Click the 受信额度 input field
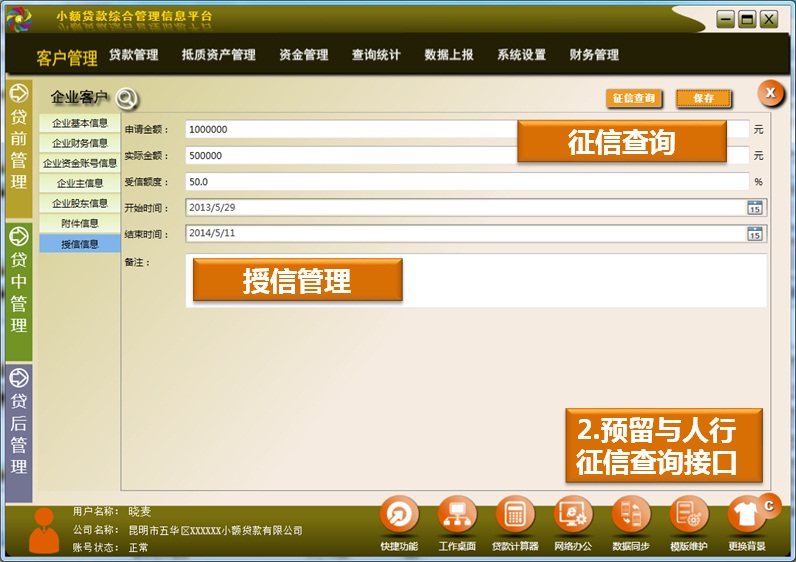 coord(467,182)
